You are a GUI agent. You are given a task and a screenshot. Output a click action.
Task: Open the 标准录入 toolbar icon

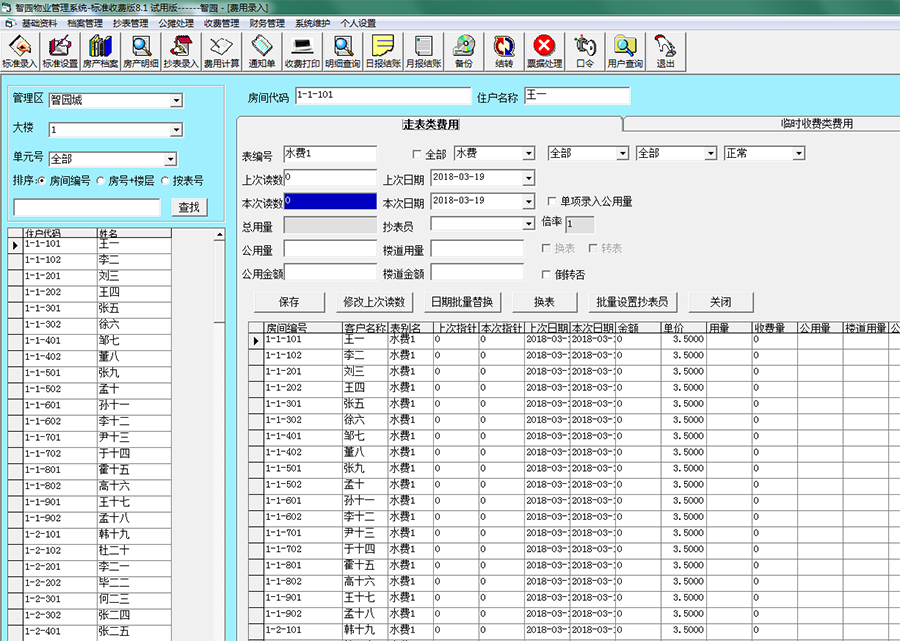(x=20, y=51)
